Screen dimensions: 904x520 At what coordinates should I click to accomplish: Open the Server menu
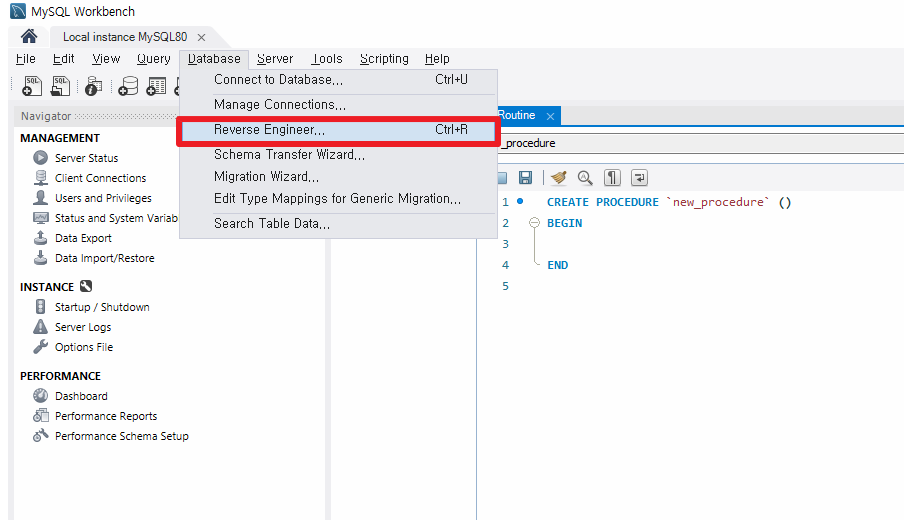[x=275, y=59]
